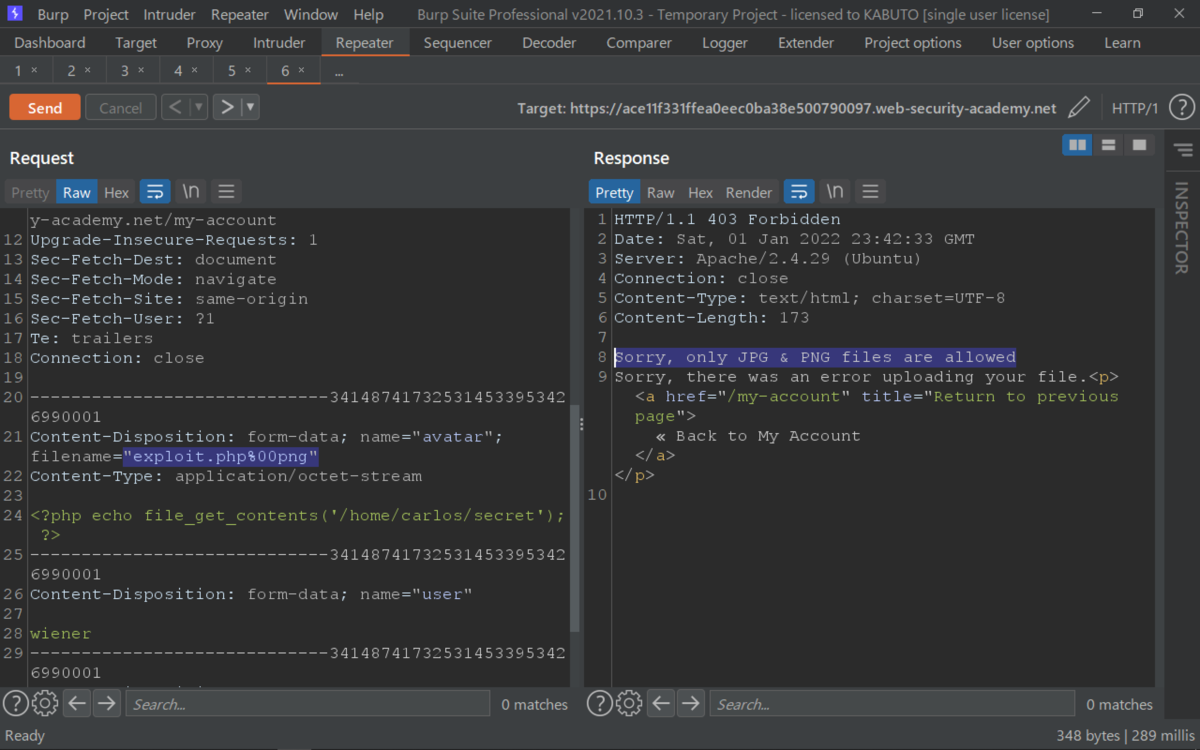Click the pencil icon to edit target
The width and height of the screenshot is (1200, 750).
pyautogui.click(x=1079, y=108)
